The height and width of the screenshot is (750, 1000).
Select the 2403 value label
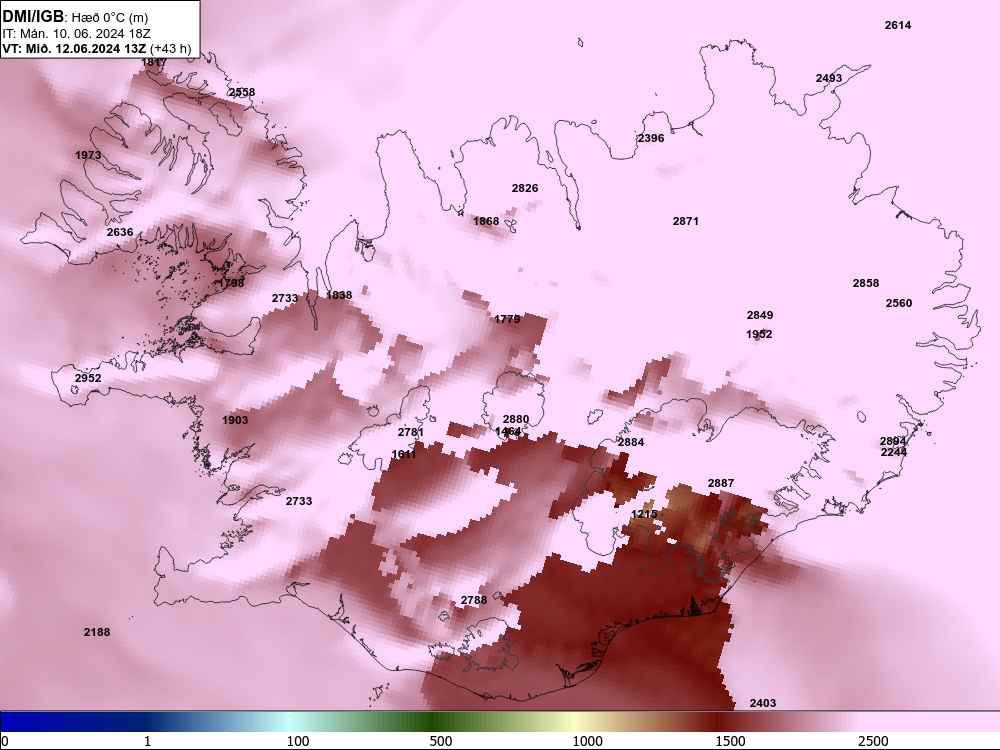click(763, 703)
